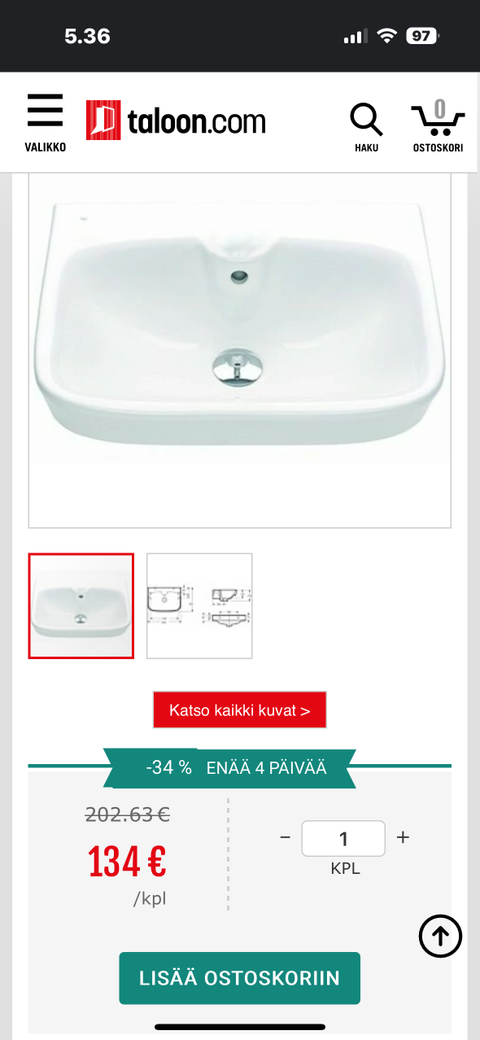Tap the main sink product image

[x=239, y=350]
